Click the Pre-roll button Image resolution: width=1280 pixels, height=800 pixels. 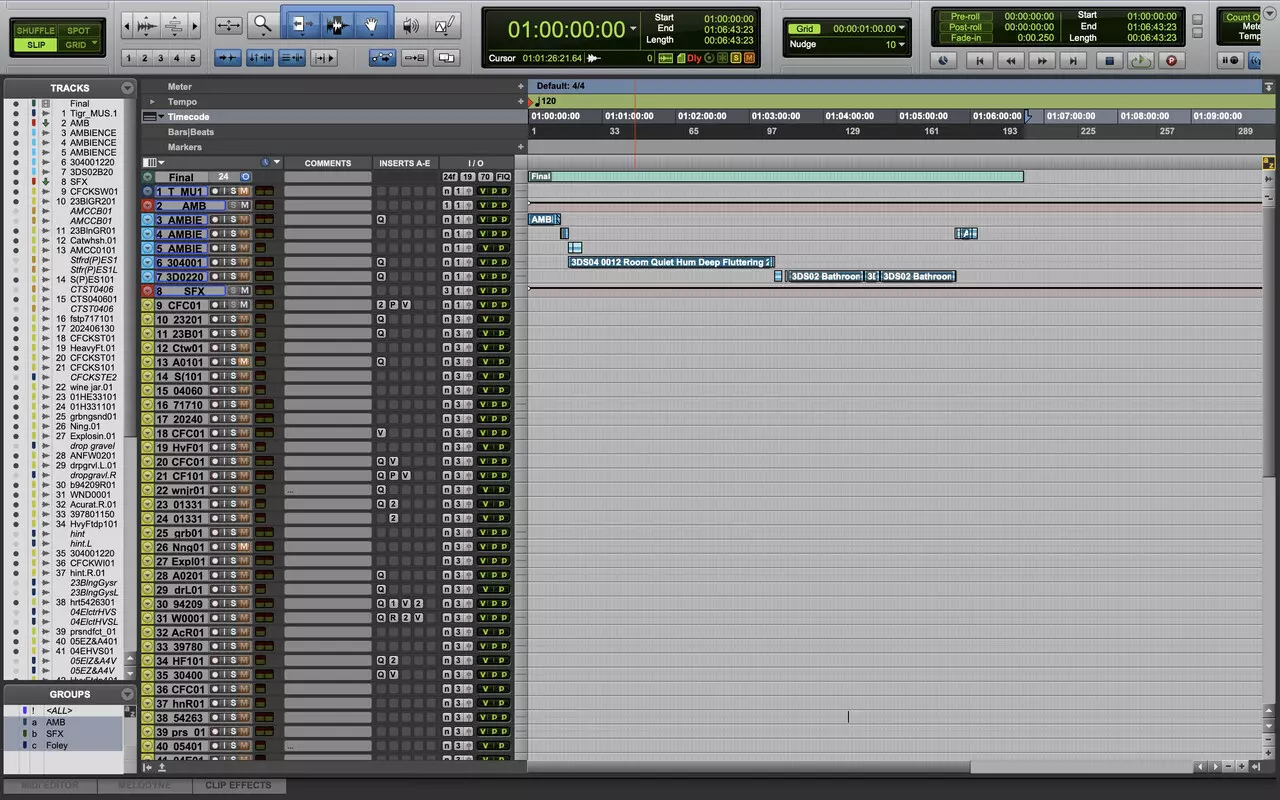tap(965, 17)
